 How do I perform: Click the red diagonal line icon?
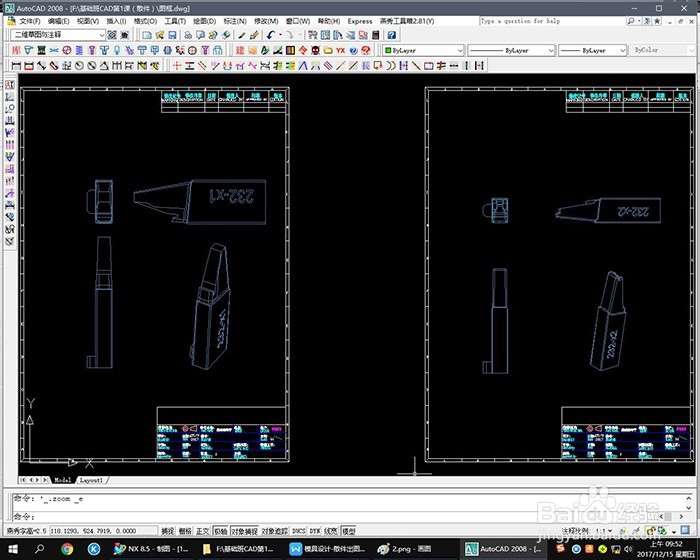[416, 66]
